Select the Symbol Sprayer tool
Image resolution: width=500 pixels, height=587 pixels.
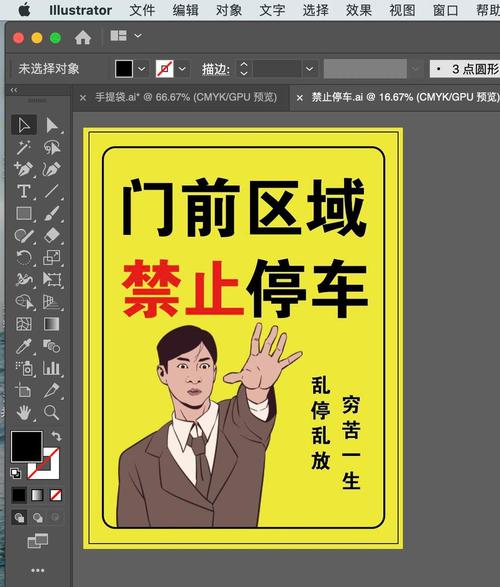pyautogui.click(x=24, y=368)
